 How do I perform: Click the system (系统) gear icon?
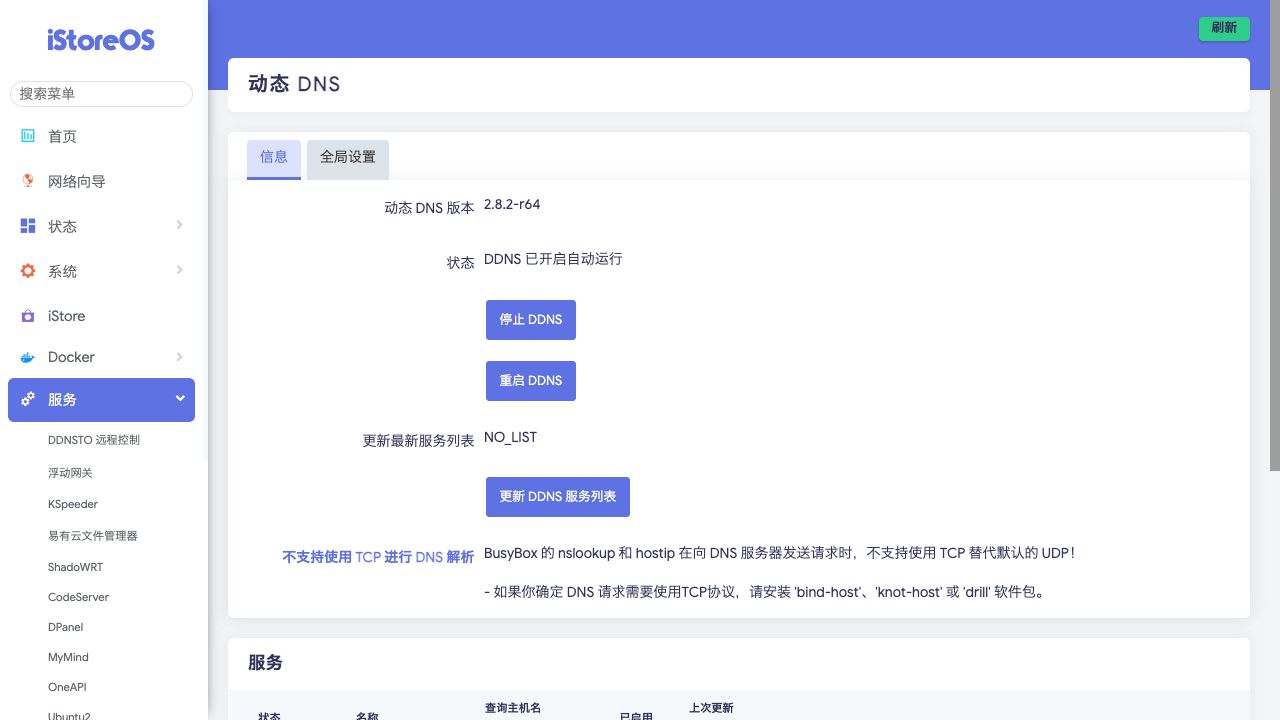click(x=28, y=271)
